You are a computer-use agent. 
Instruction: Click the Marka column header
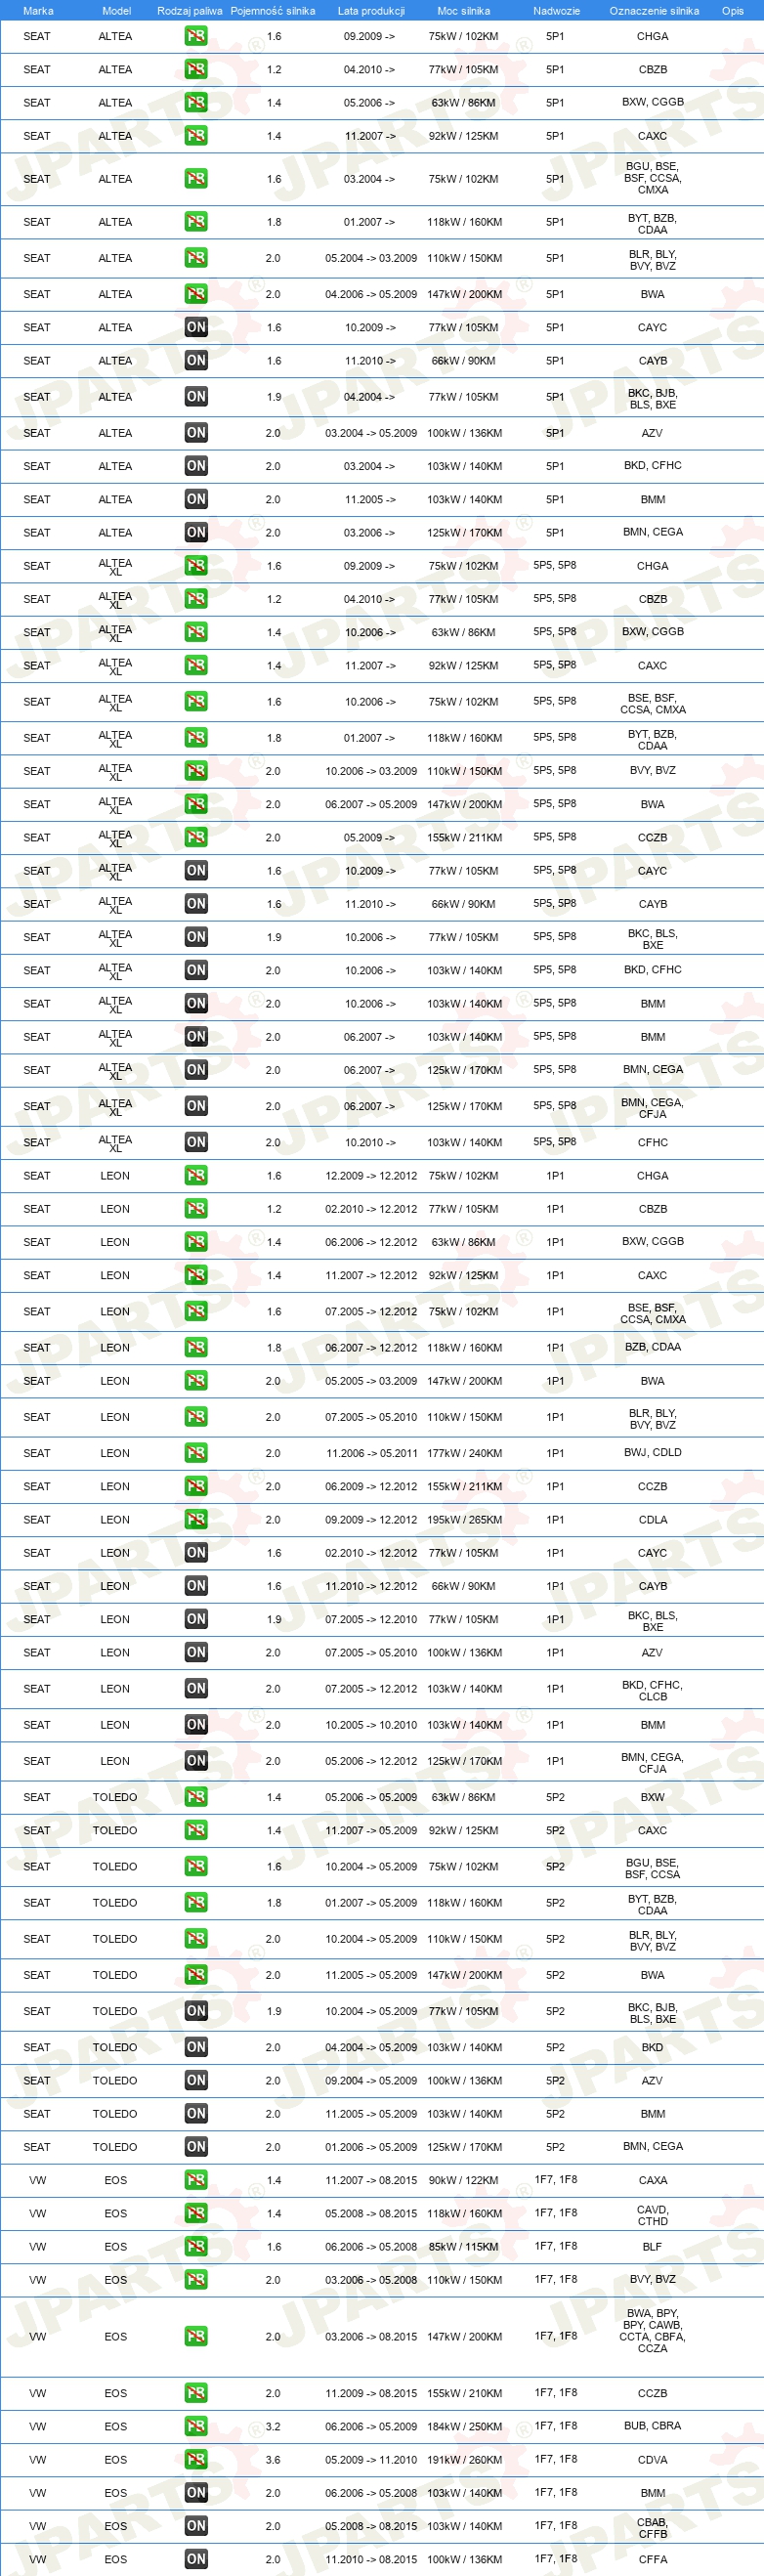[x=38, y=11]
